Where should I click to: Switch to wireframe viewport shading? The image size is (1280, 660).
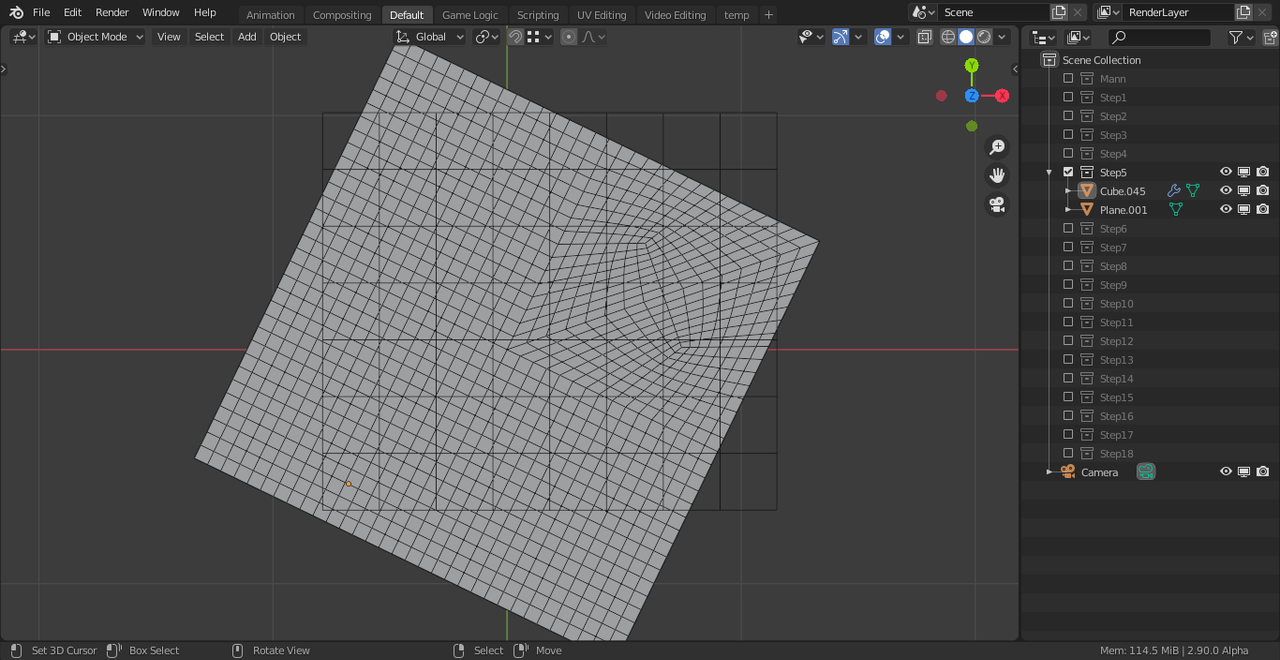948,37
